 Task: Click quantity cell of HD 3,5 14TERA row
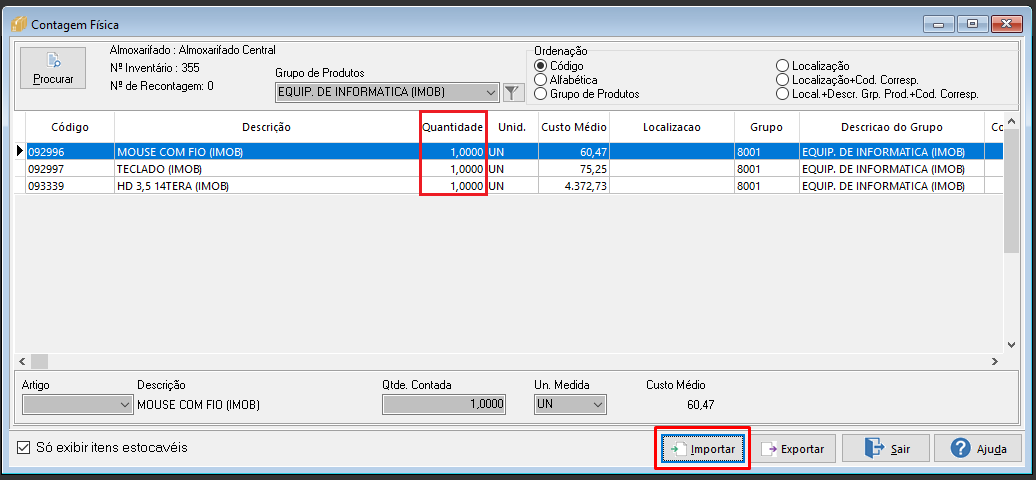click(453, 186)
